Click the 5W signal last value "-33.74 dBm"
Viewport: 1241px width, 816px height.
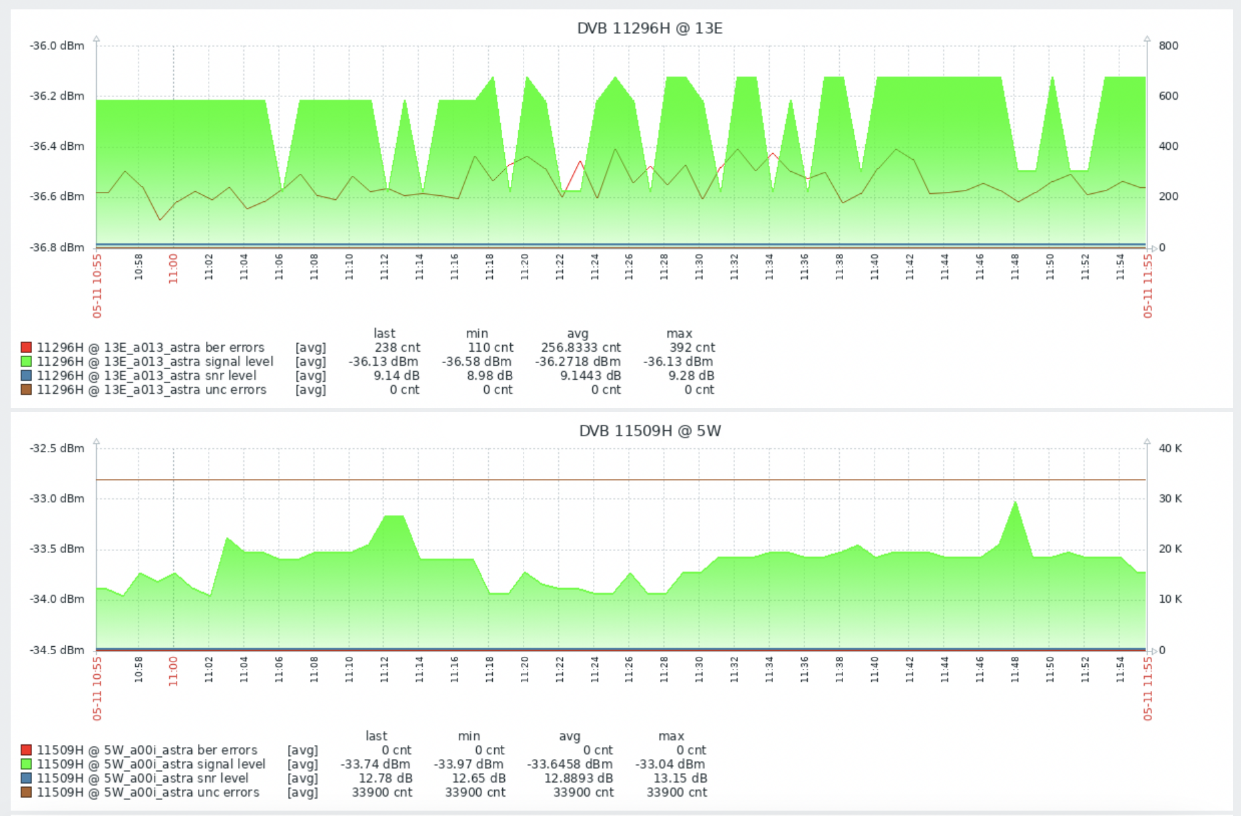(x=376, y=764)
